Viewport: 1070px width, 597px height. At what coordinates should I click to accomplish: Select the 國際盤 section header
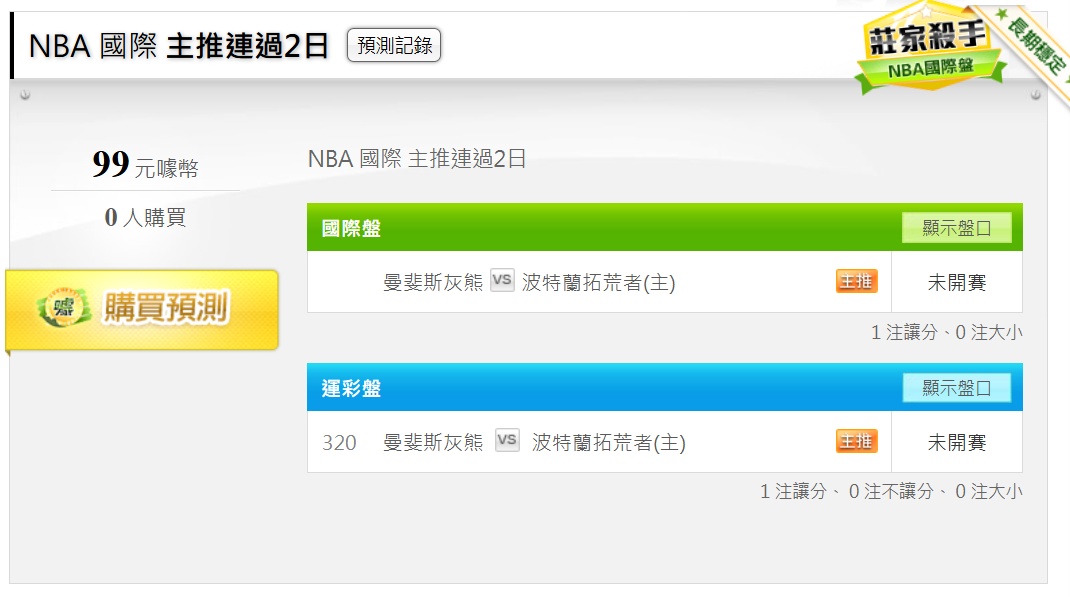664,227
